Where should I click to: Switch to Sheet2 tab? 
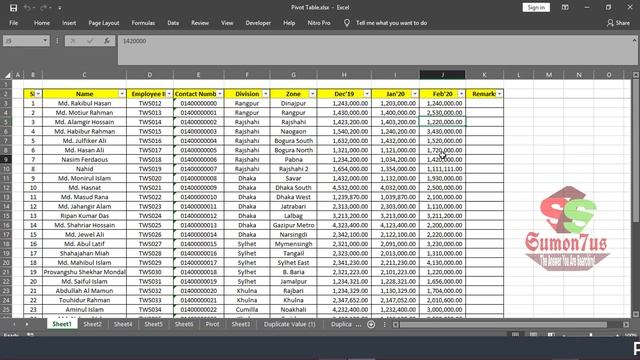click(x=92, y=324)
